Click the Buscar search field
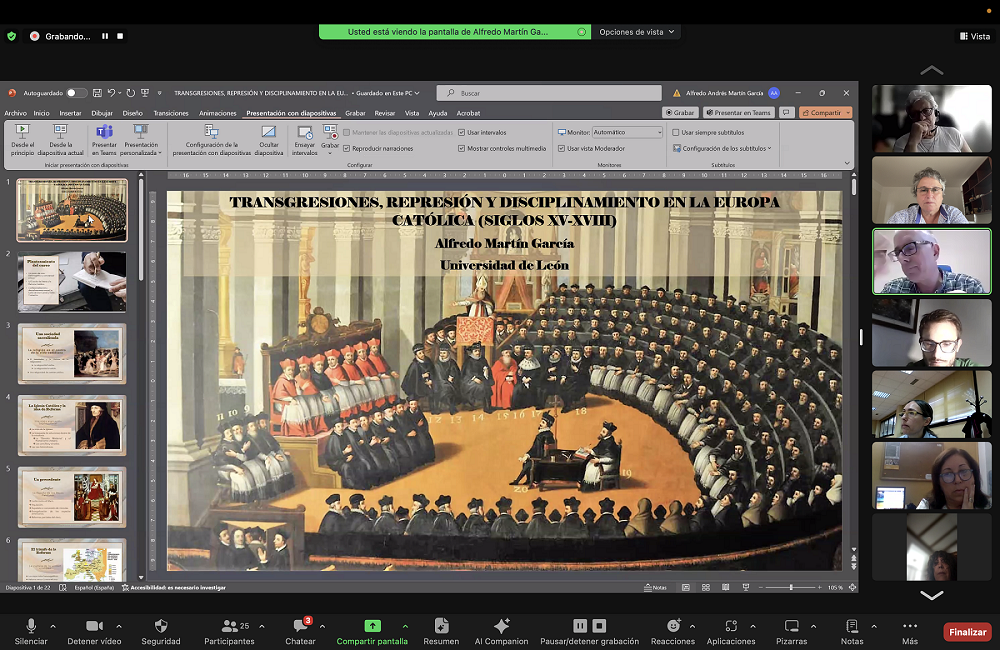Screen dimensions: 1000x650 pyautogui.click(x=549, y=93)
